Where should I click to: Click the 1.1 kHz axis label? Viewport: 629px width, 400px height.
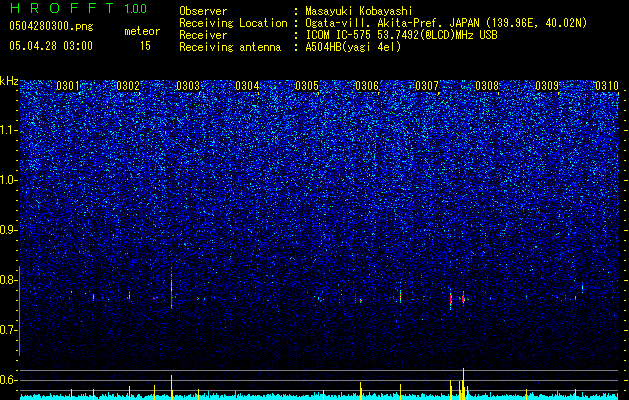point(8,131)
